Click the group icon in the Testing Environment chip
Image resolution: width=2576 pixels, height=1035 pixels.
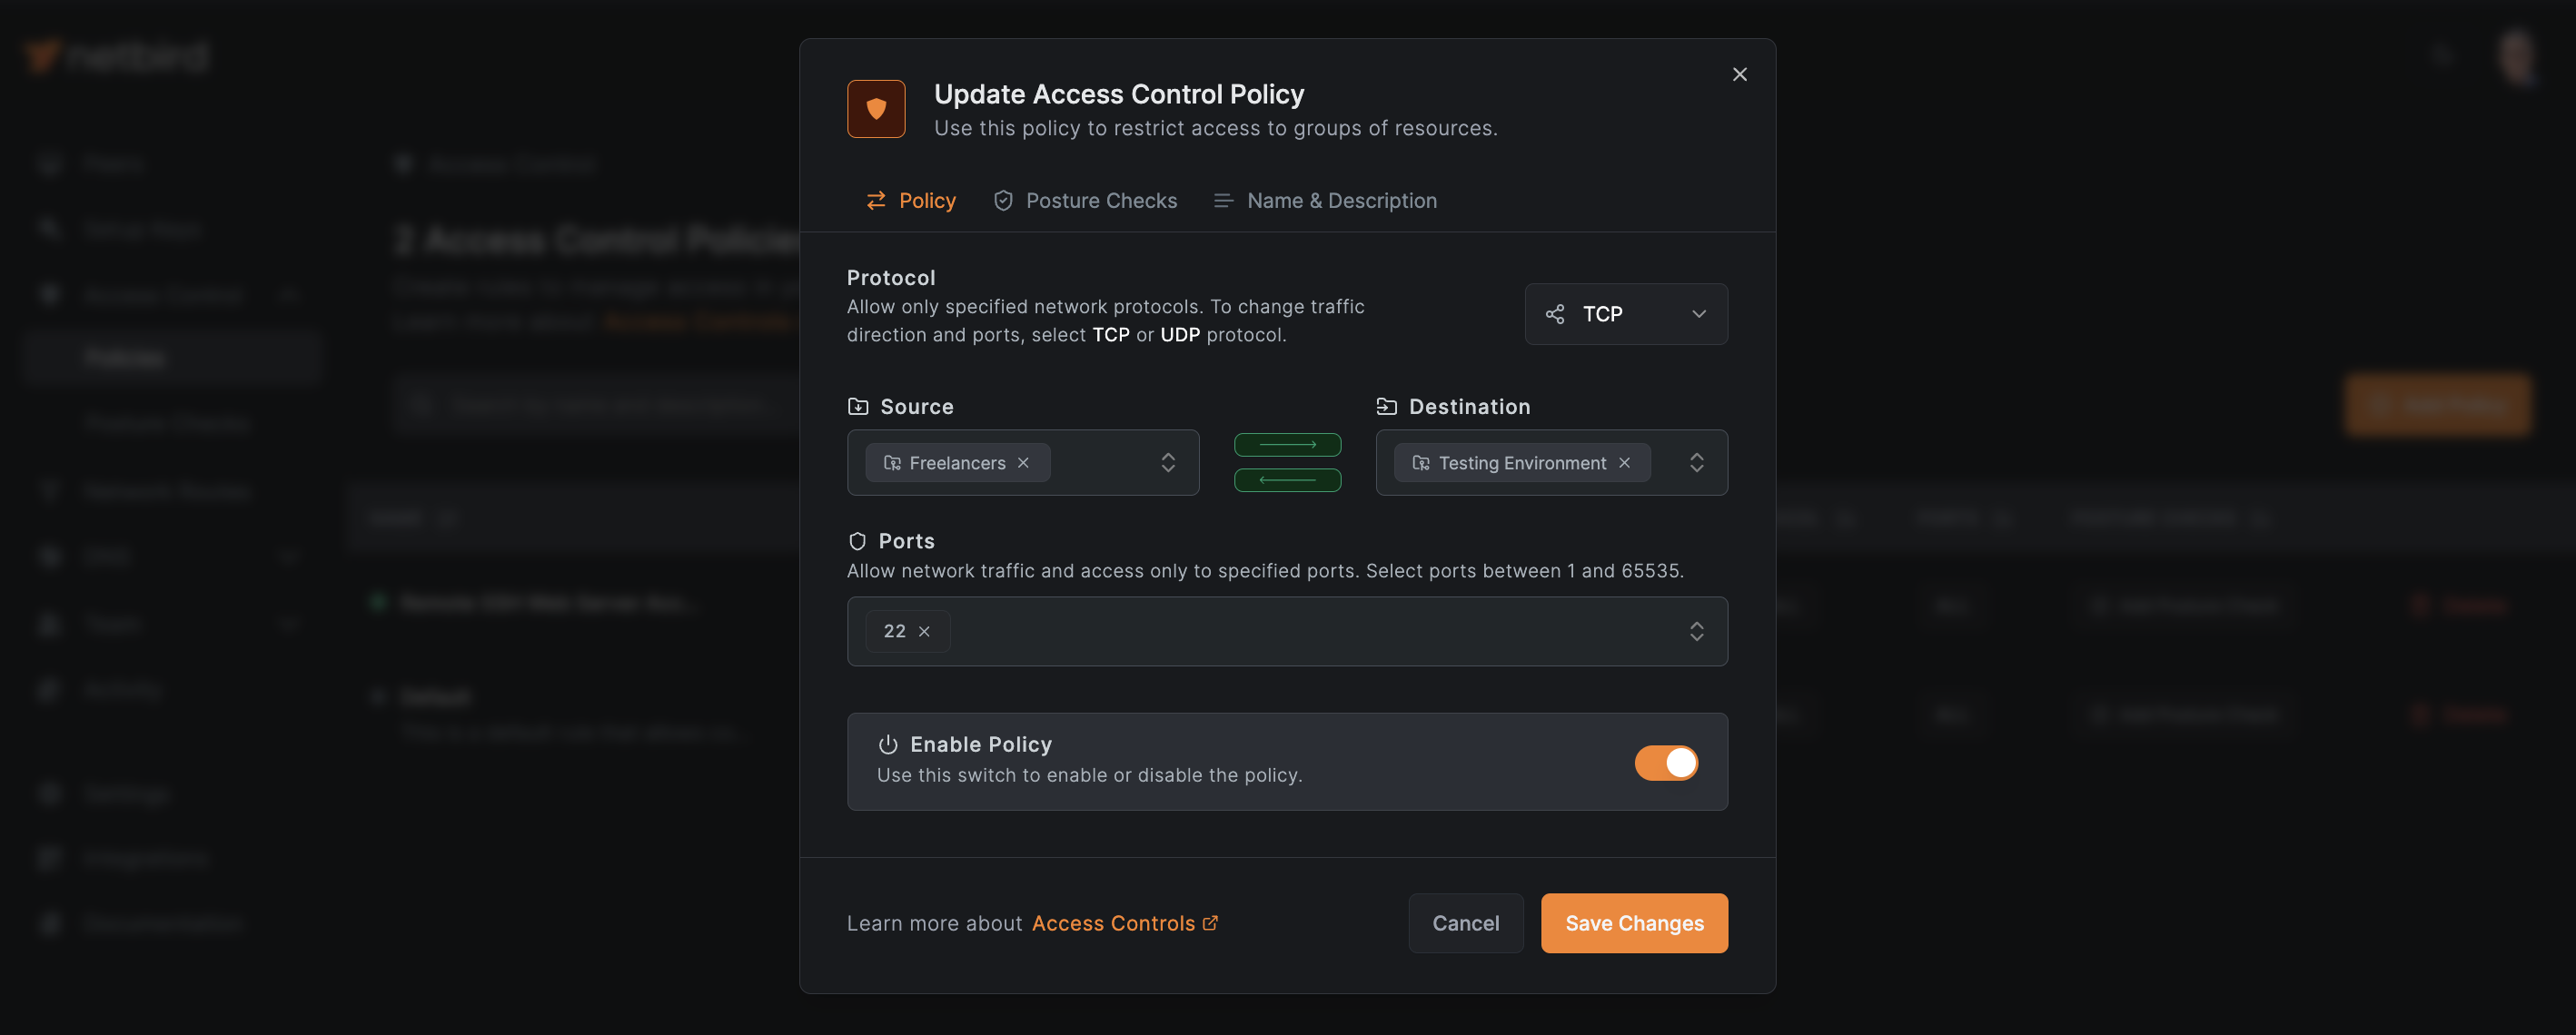point(1421,462)
